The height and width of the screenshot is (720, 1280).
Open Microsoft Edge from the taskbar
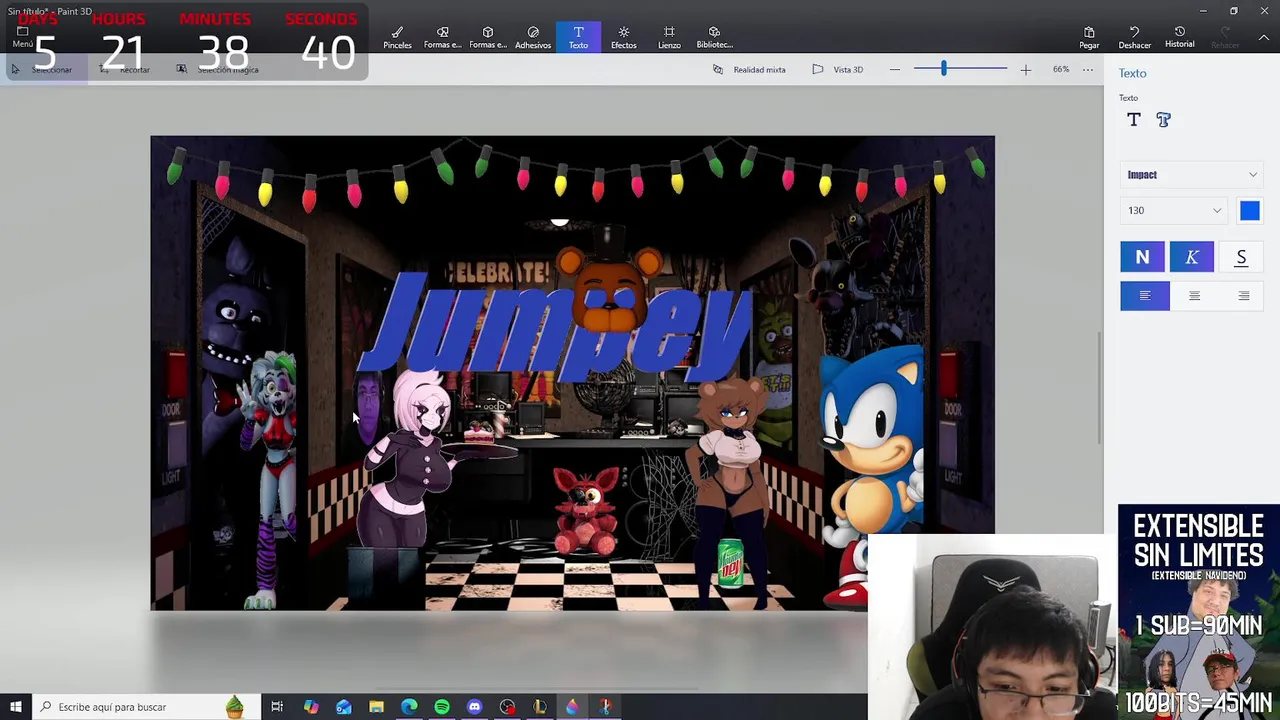pyautogui.click(x=409, y=707)
